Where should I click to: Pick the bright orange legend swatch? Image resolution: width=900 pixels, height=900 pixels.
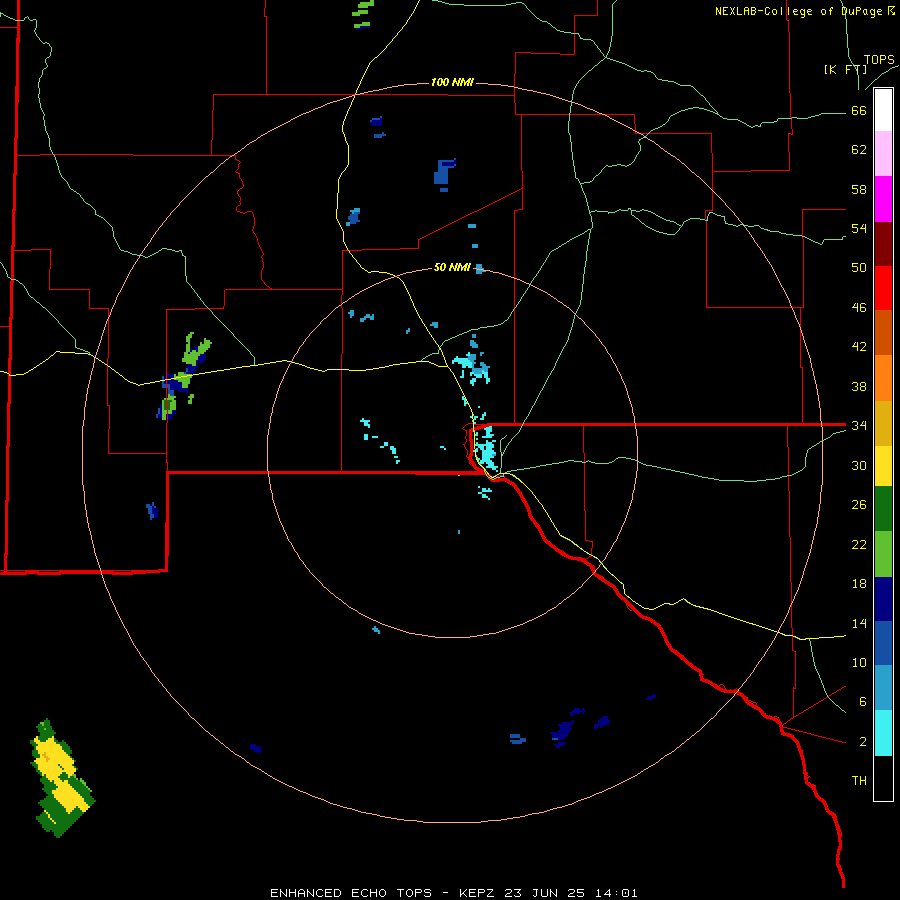coord(883,378)
